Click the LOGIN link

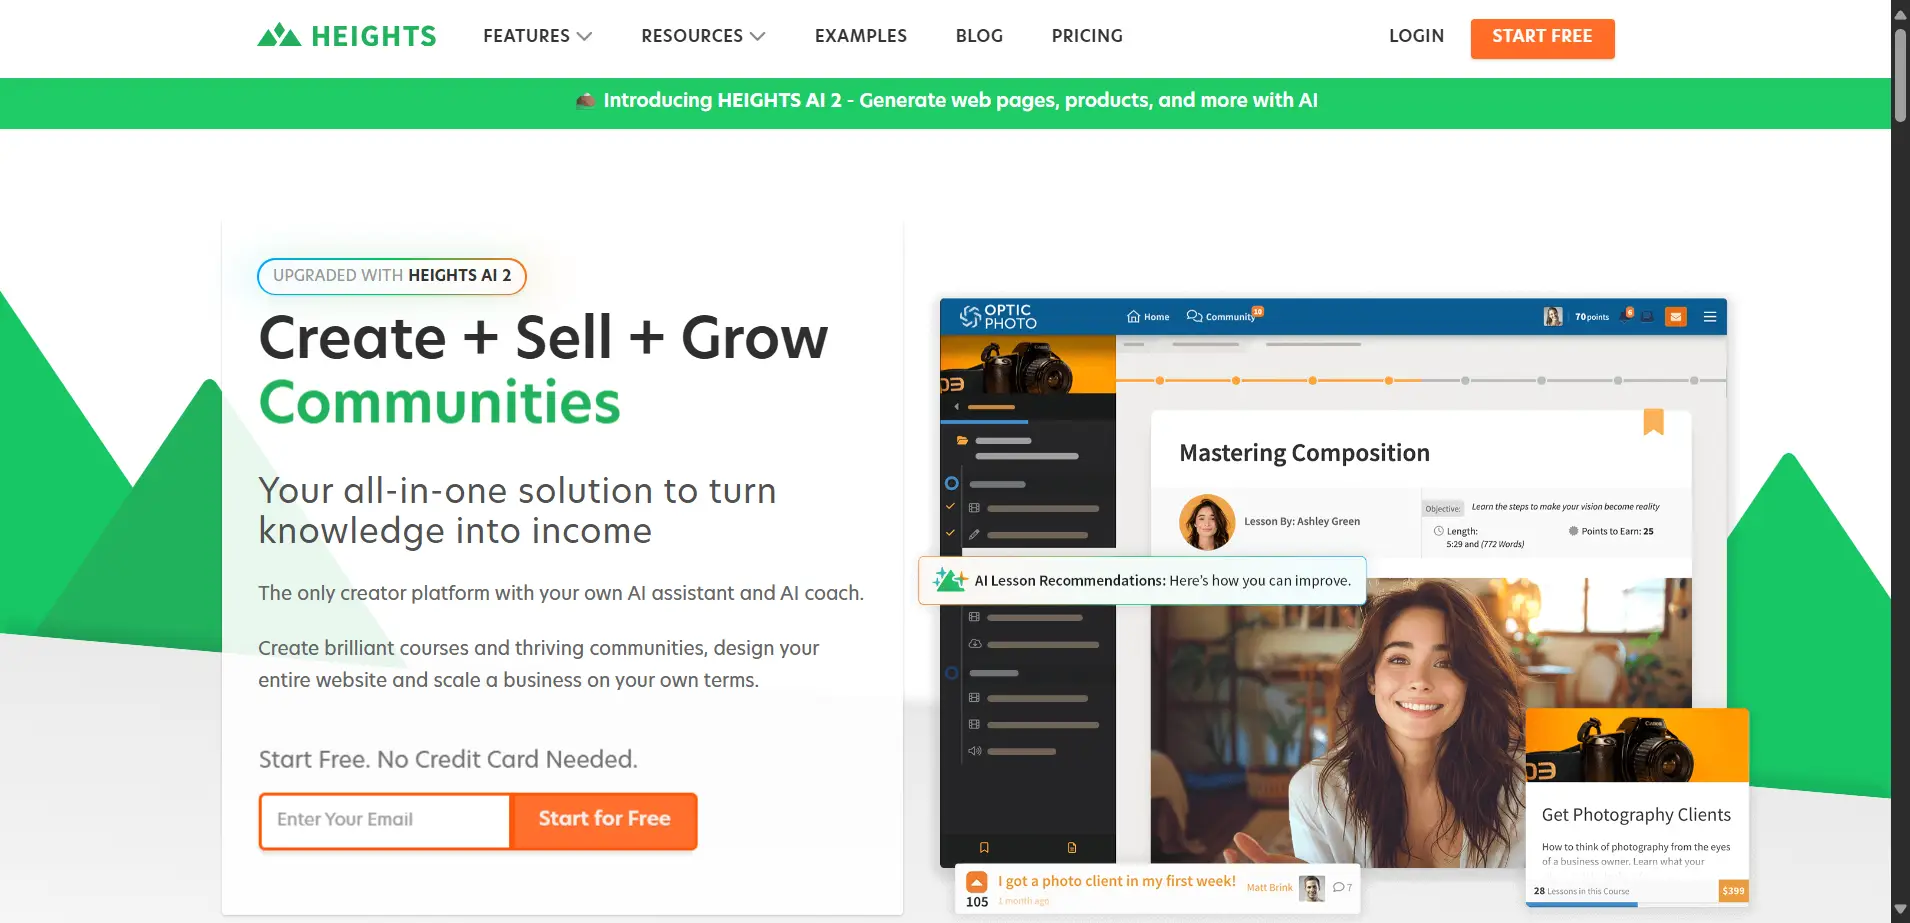pyautogui.click(x=1416, y=36)
